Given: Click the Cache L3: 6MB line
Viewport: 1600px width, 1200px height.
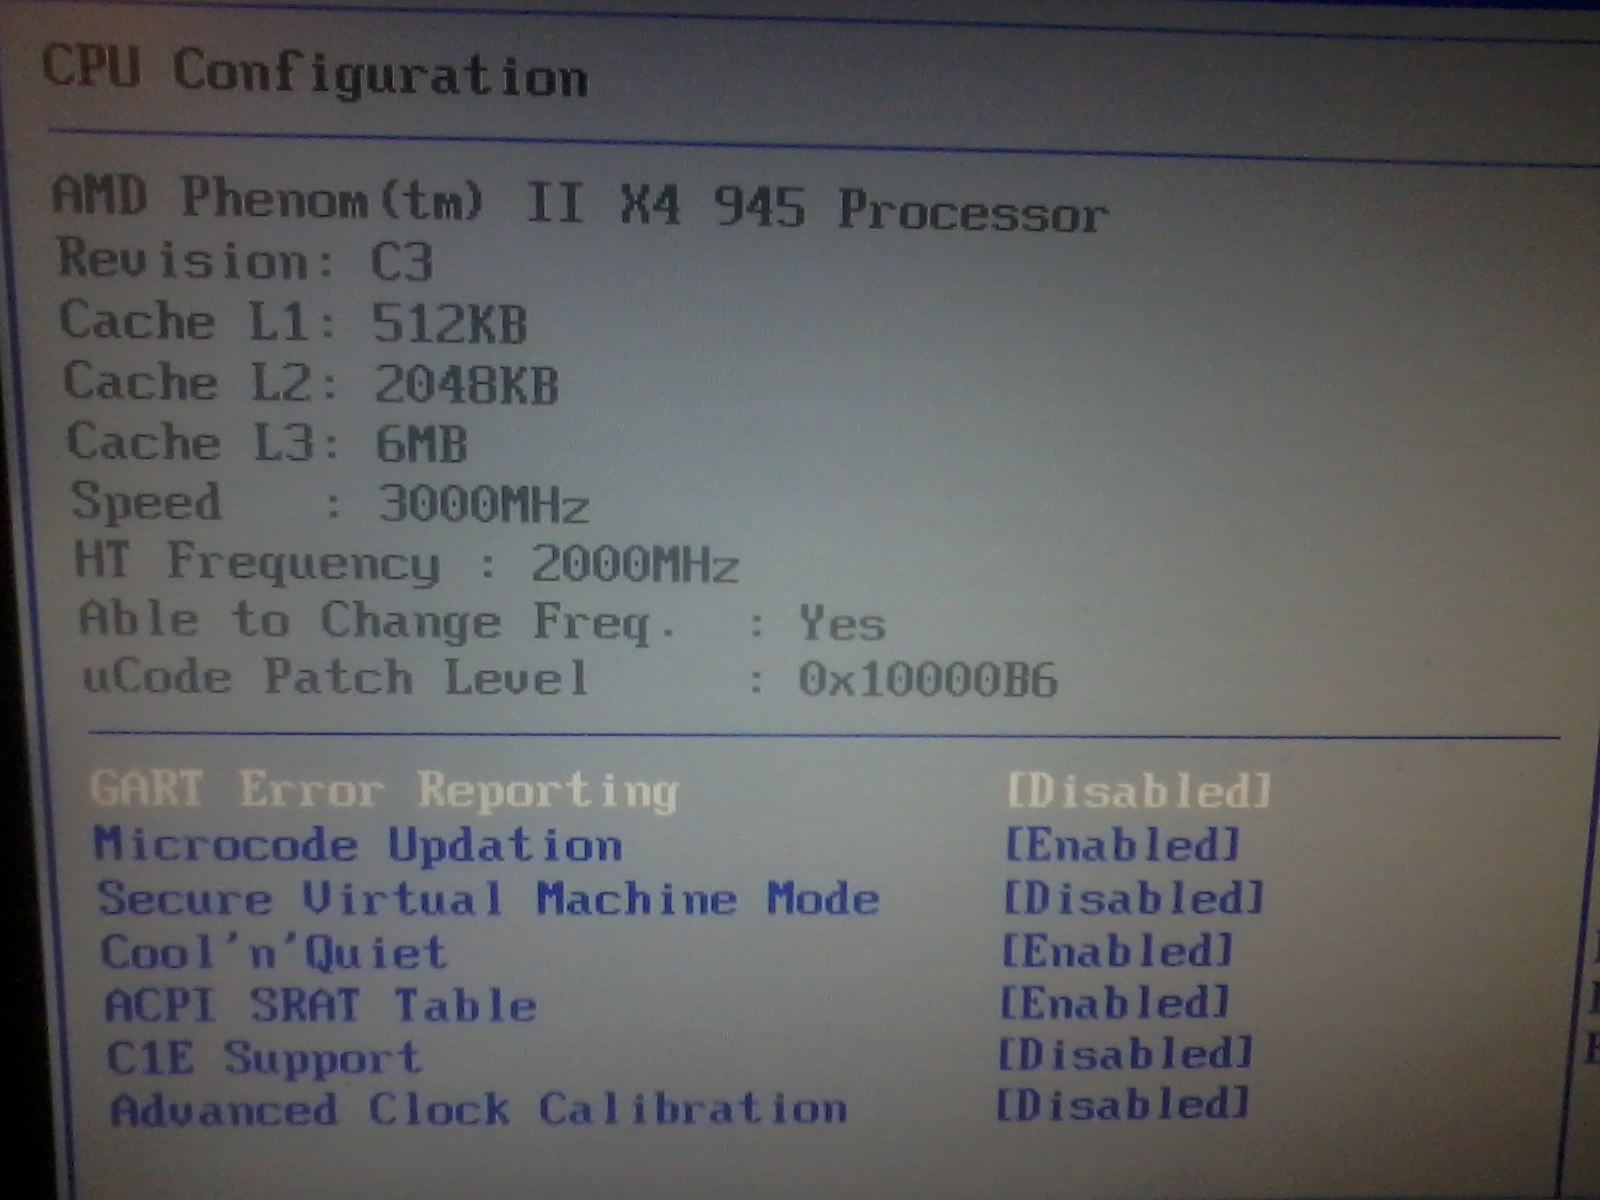Looking at the screenshot, I should [x=267, y=443].
